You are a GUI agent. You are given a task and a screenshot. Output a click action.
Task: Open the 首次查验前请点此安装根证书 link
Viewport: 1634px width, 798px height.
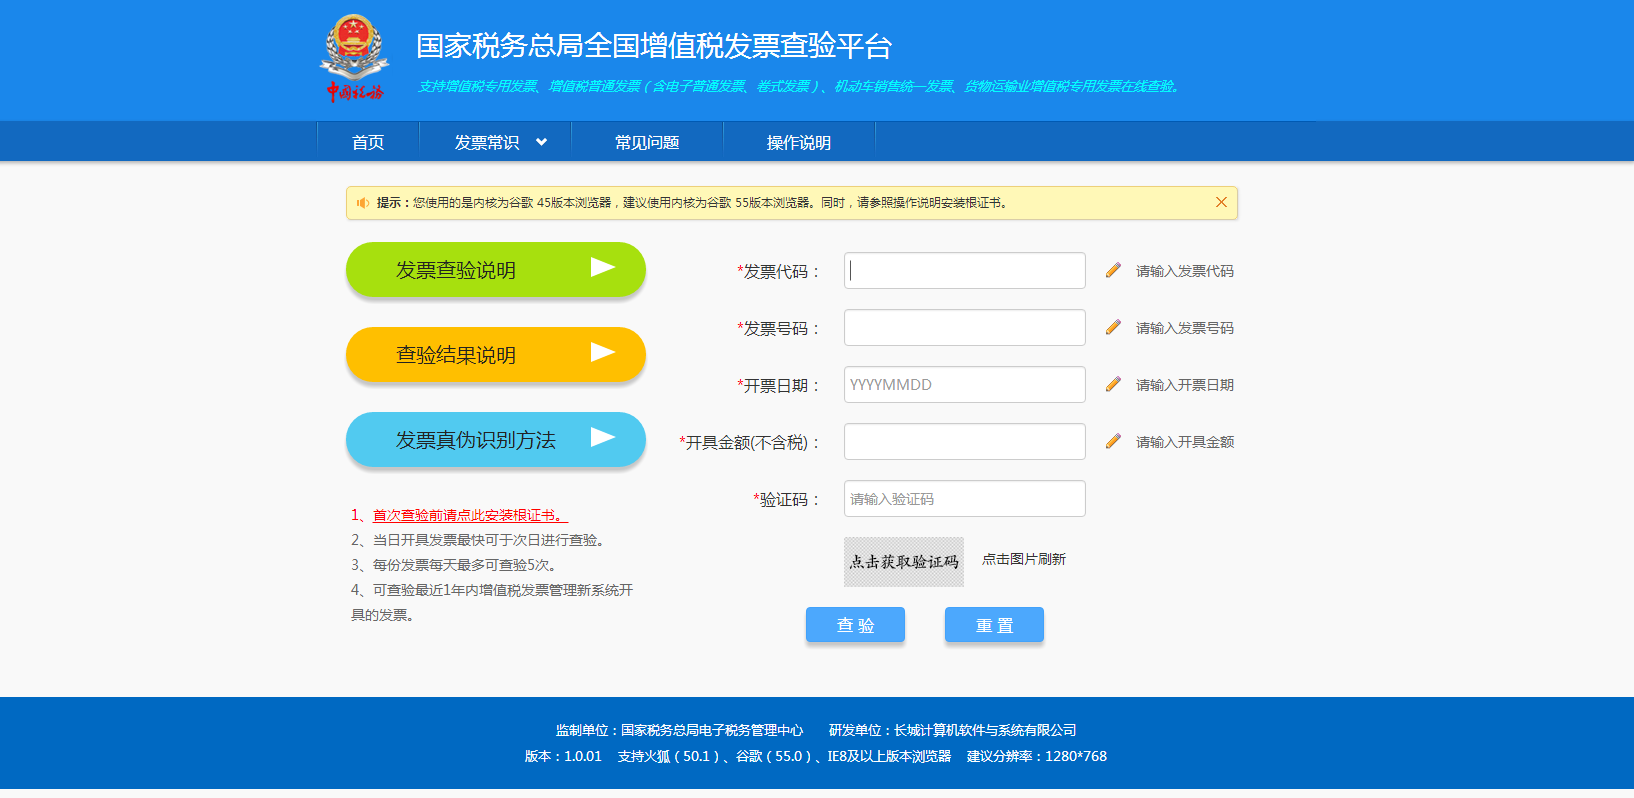470,515
